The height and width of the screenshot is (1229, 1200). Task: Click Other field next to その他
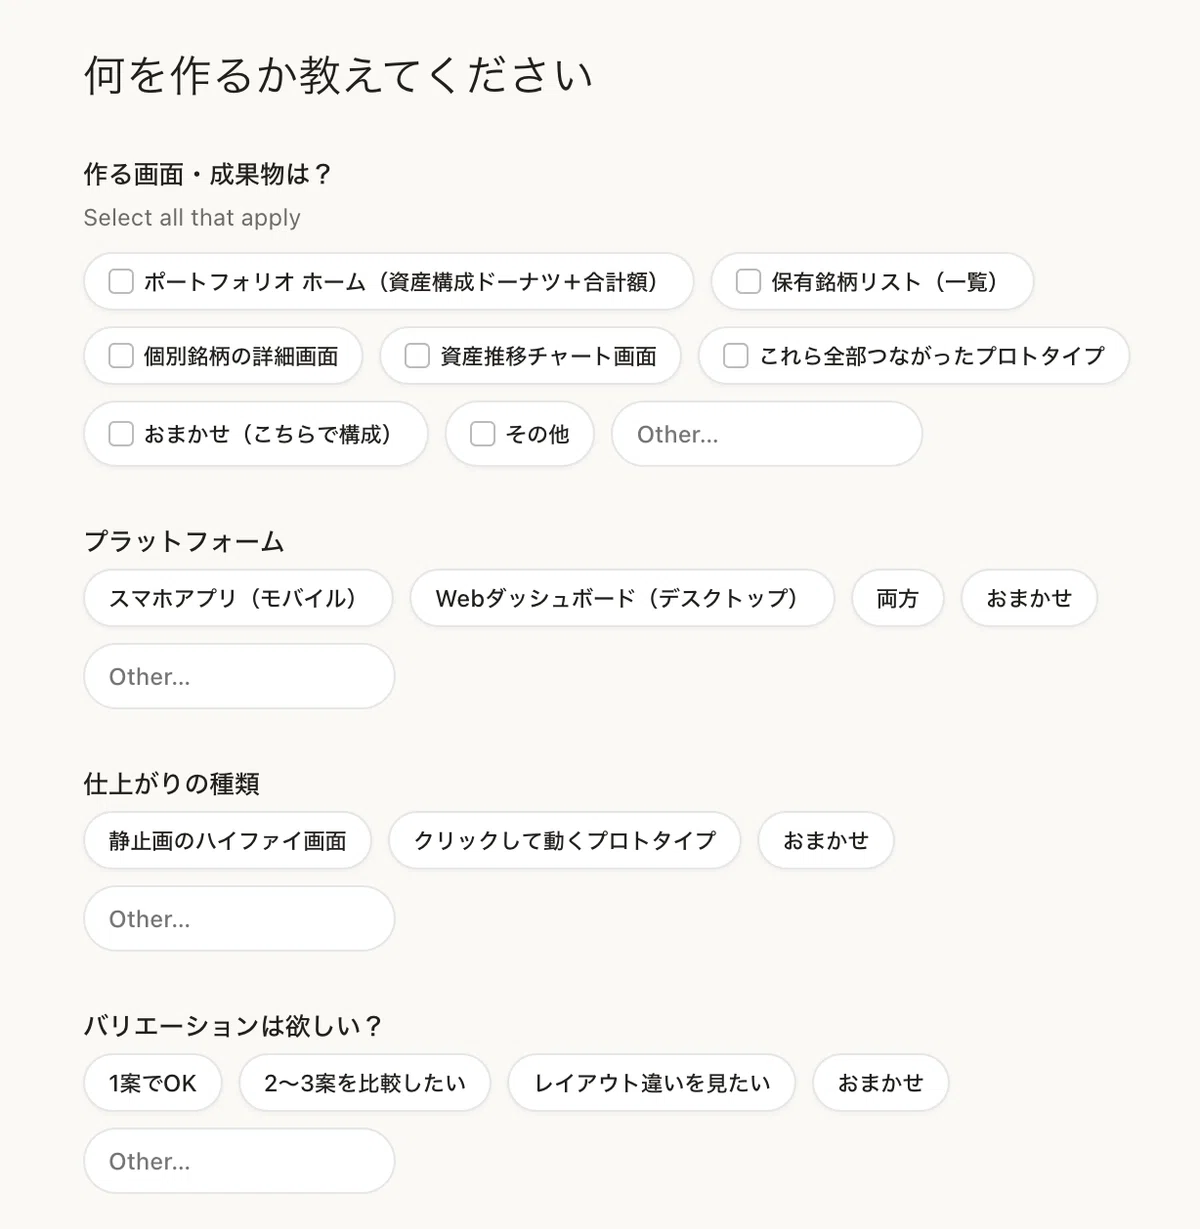tap(767, 434)
